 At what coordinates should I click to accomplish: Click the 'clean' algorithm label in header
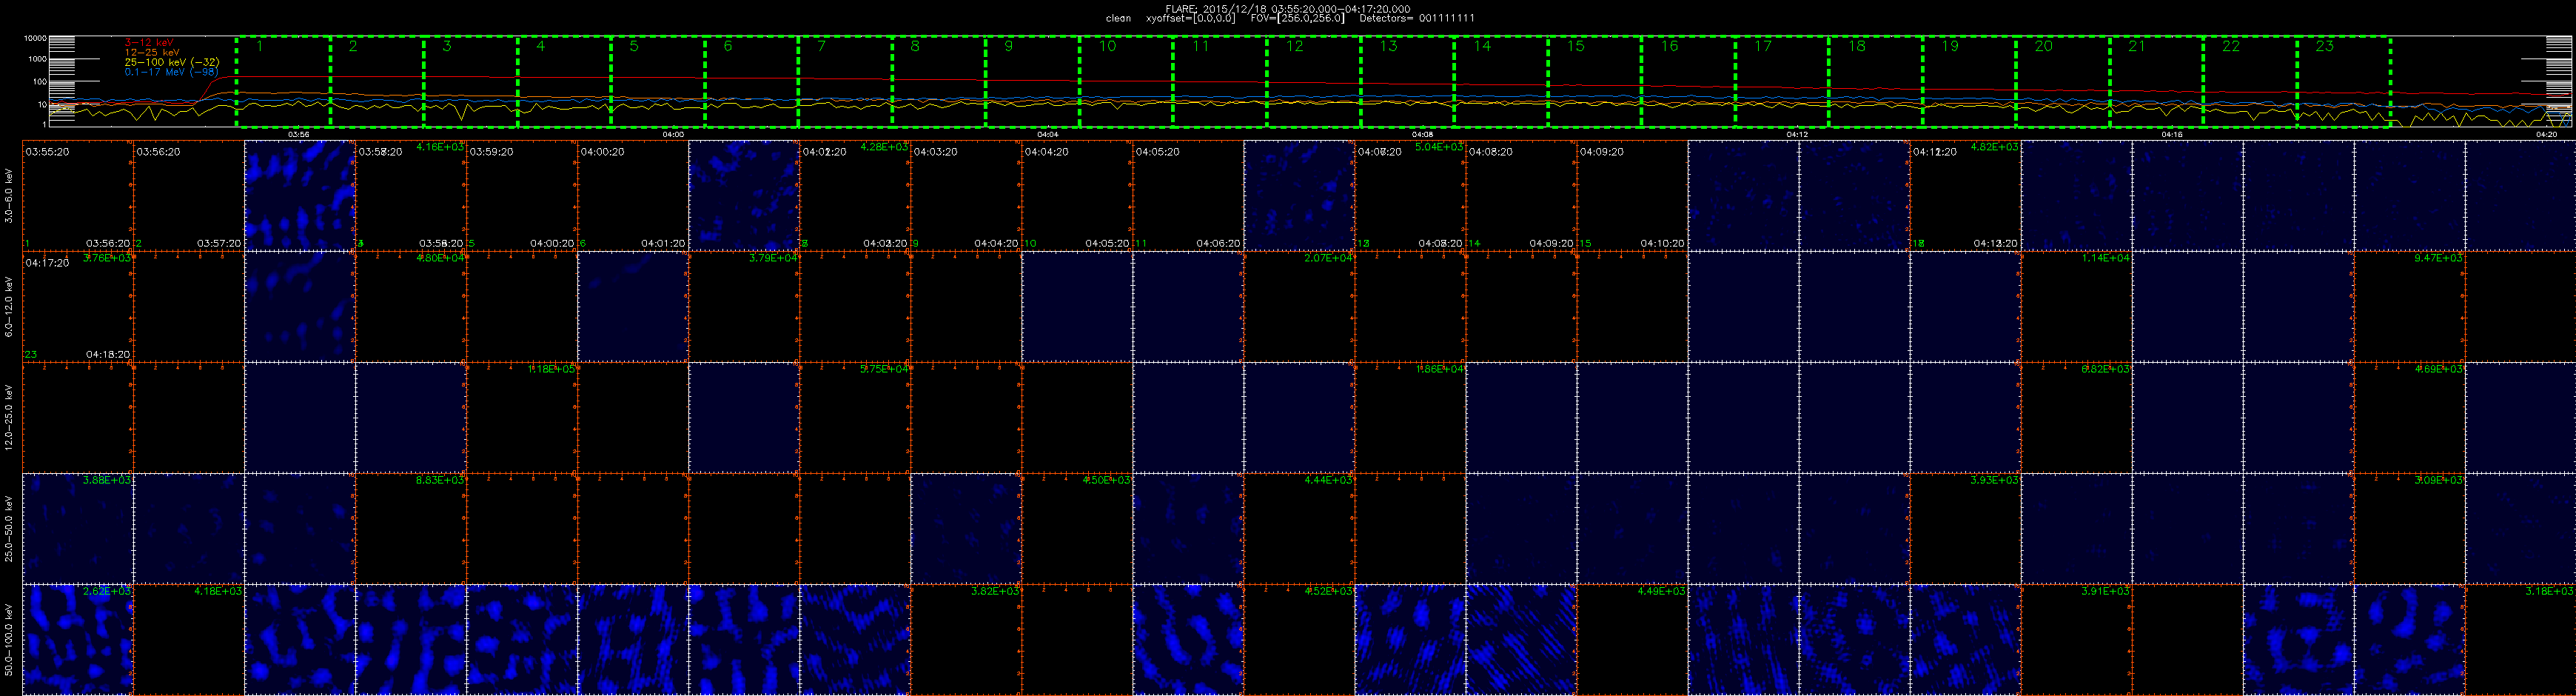pyautogui.click(x=1118, y=18)
